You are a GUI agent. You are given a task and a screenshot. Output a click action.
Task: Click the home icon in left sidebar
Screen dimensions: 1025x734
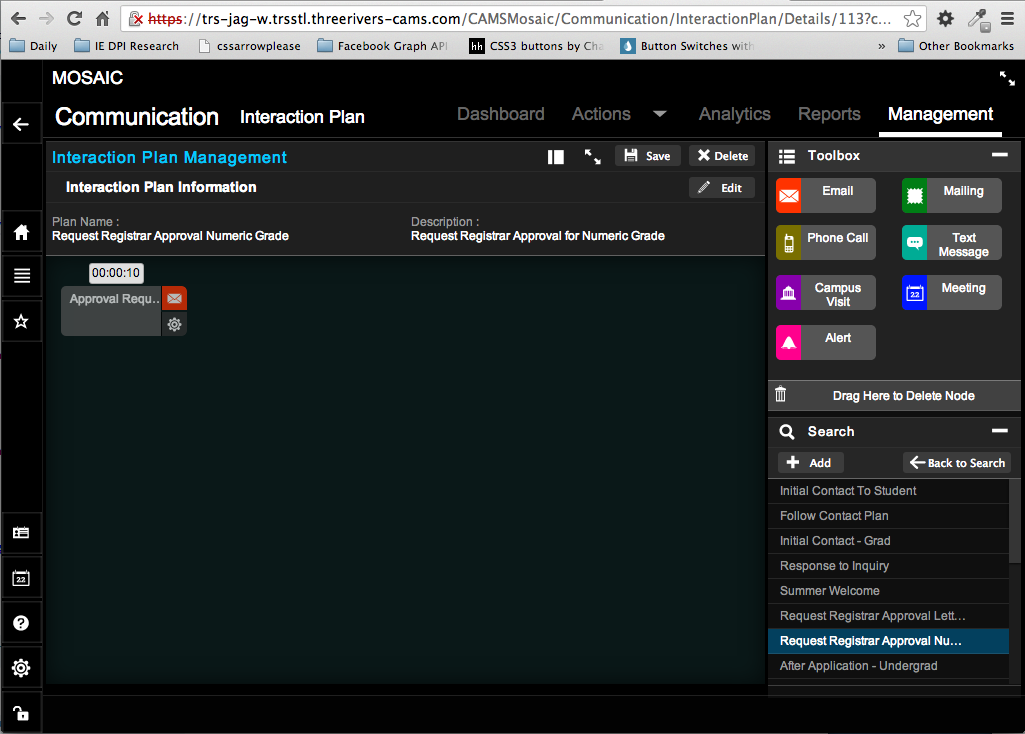pyautogui.click(x=21, y=232)
